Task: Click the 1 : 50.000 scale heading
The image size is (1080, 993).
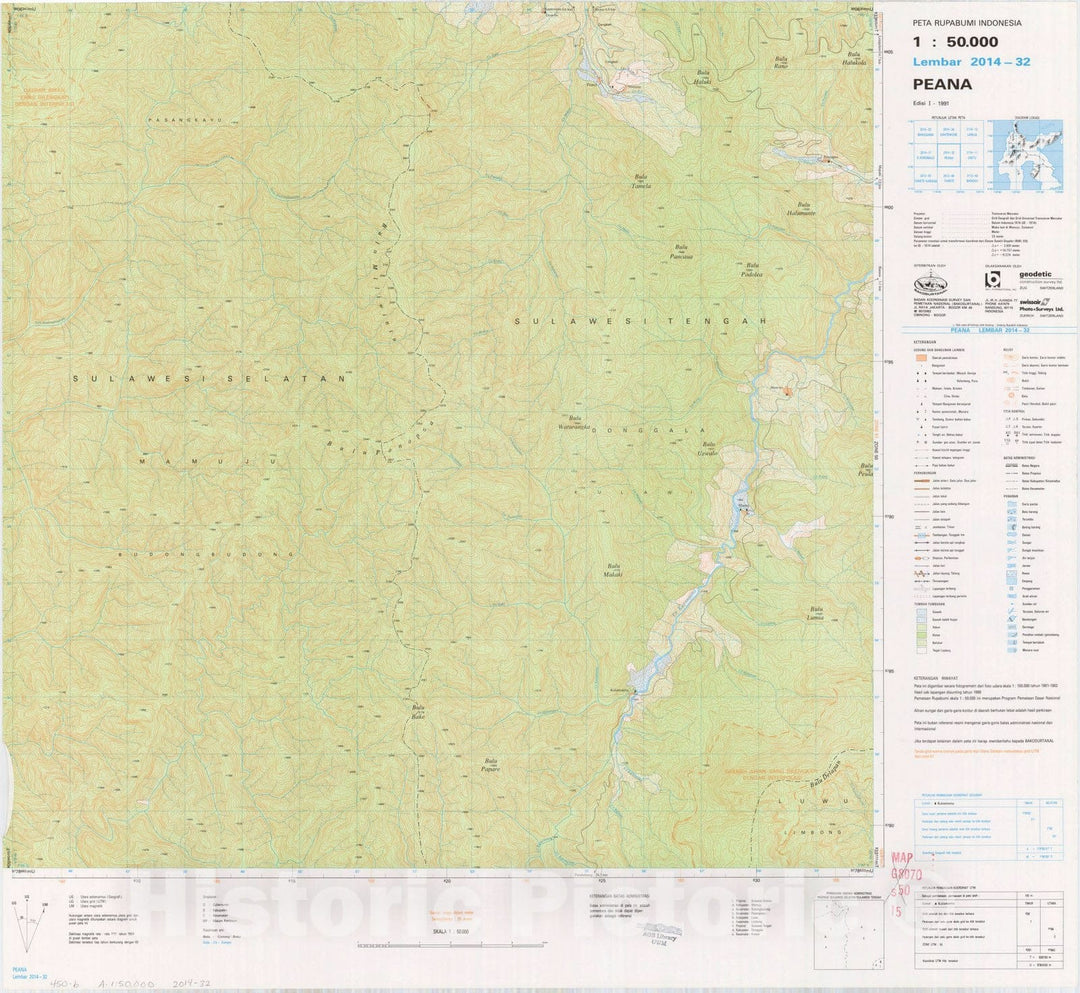Action: coord(955,42)
